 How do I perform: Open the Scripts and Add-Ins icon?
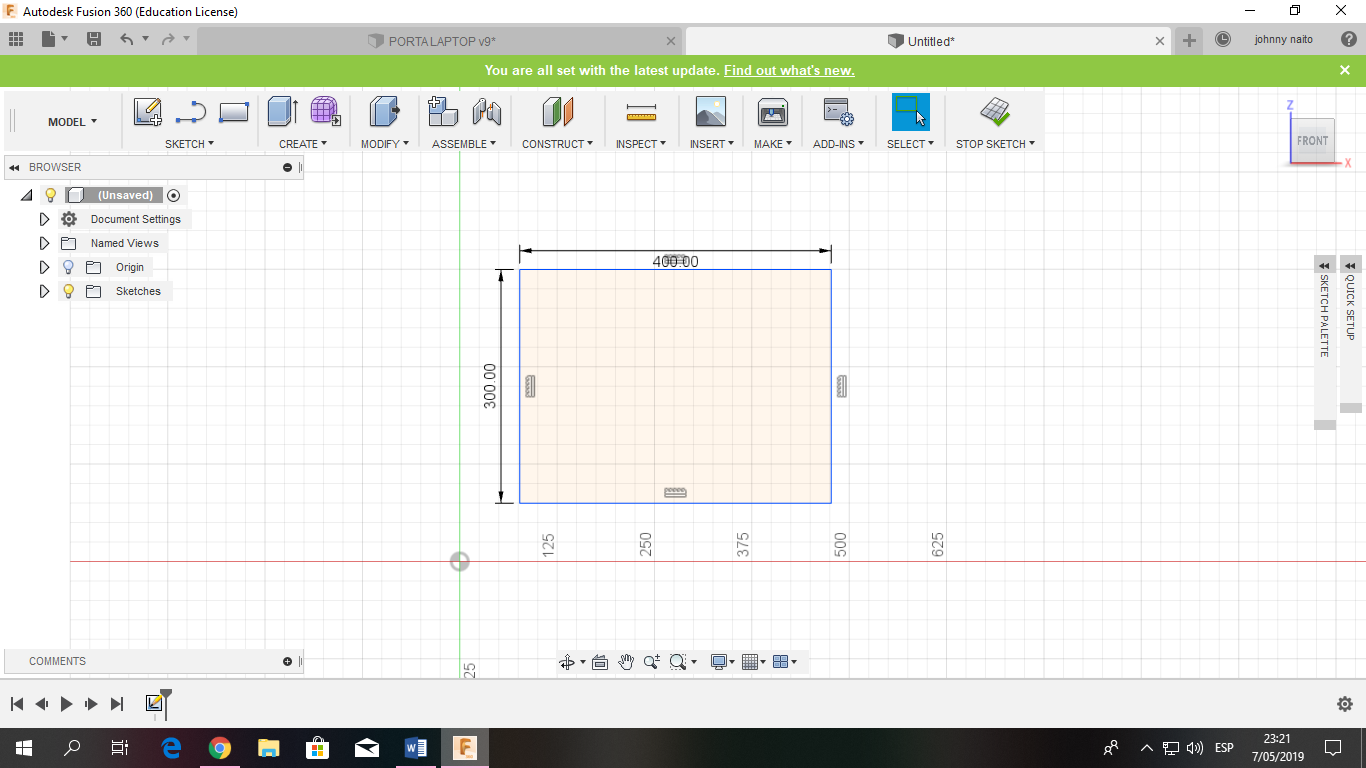(x=838, y=111)
